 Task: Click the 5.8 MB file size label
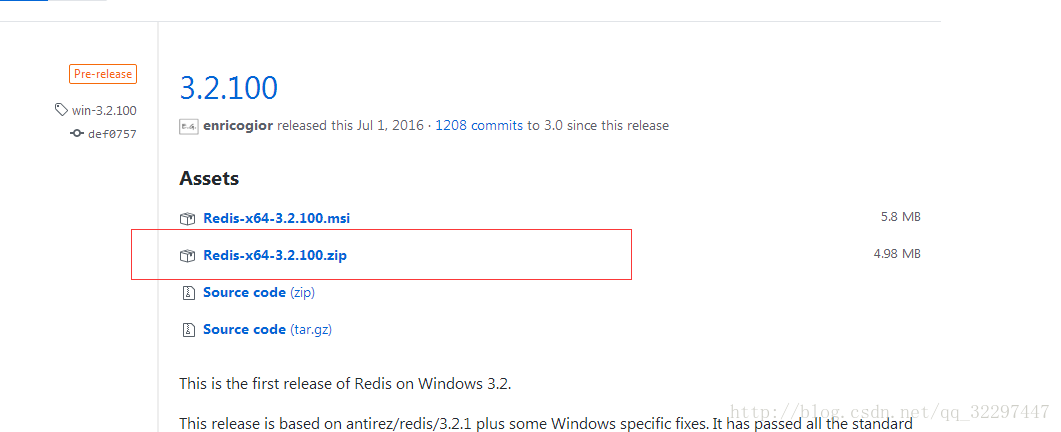(901, 217)
